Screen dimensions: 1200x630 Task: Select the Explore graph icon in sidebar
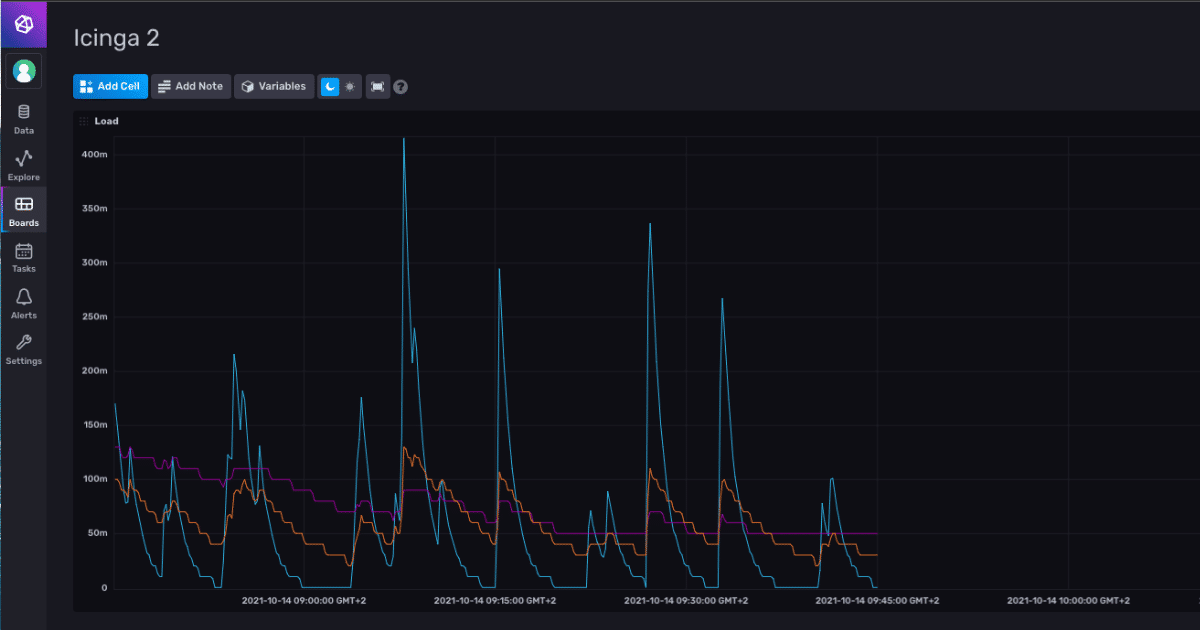22,163
